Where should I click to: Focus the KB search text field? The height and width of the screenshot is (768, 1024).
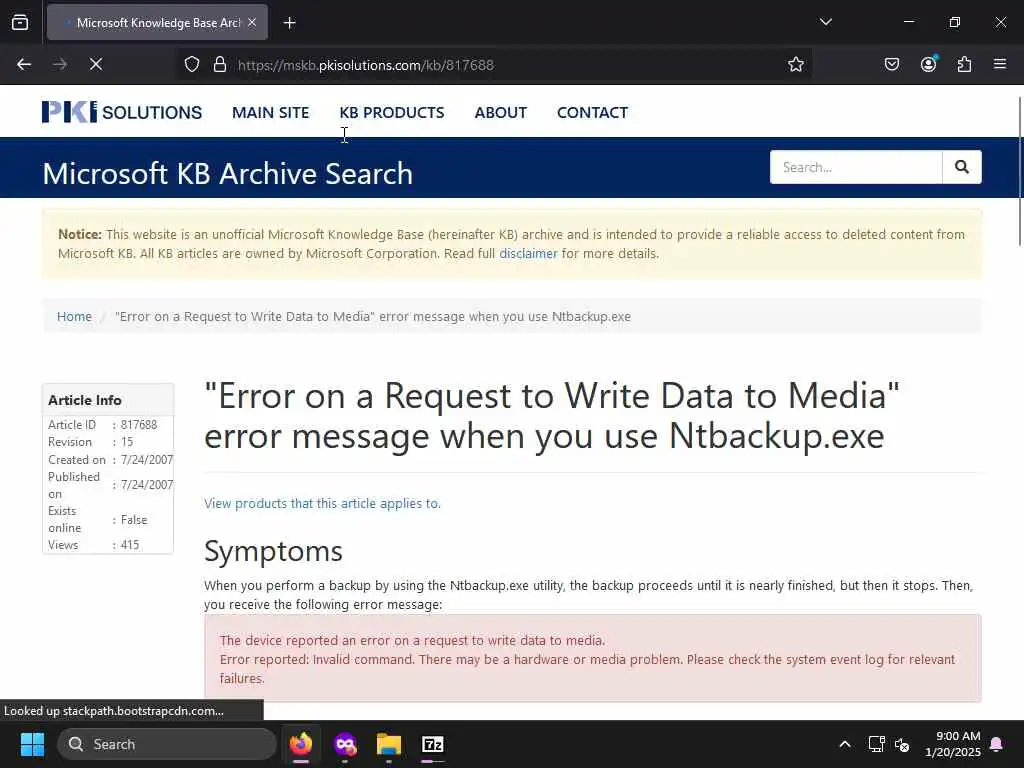(856, 167)
